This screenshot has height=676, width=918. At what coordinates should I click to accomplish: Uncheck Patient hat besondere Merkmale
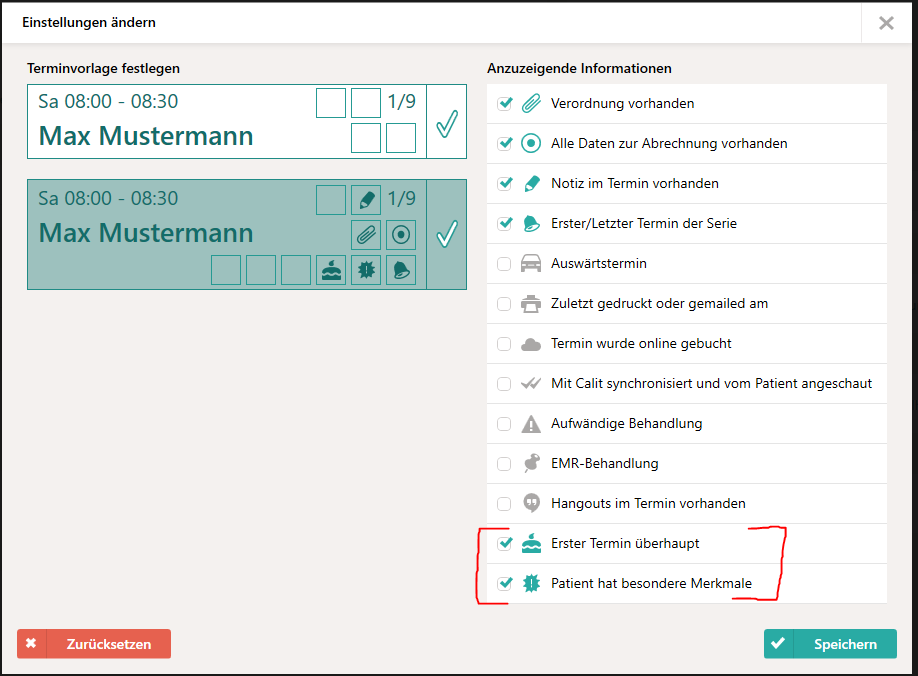504,584
